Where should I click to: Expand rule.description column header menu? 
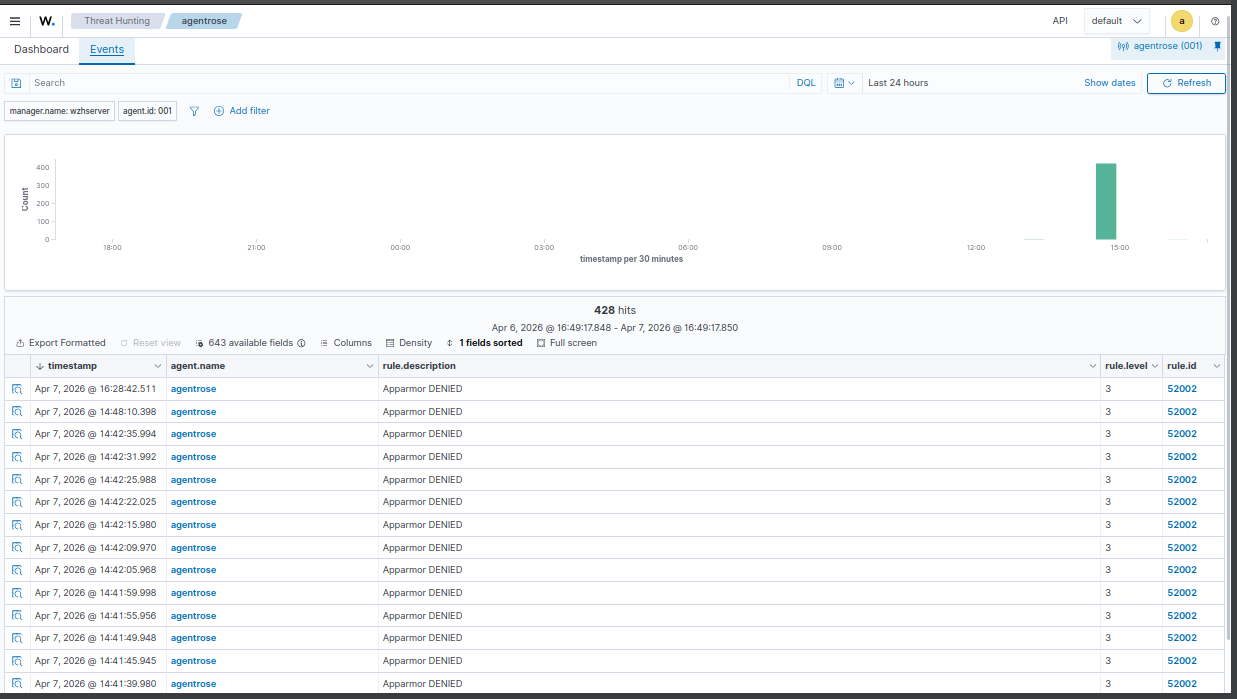pos(1092,366)
